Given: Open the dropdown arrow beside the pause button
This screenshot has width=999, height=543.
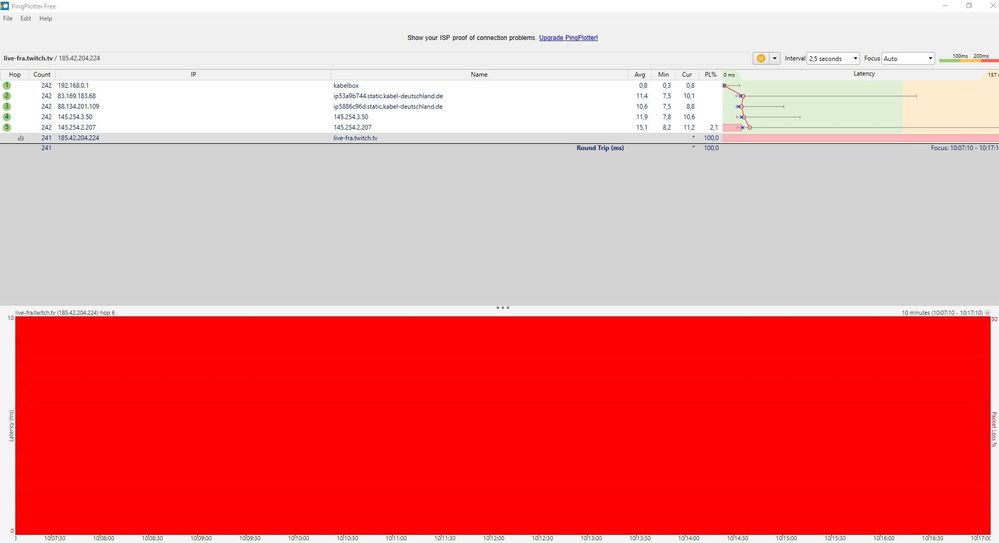Looking at the screenshot, I should pos(775,58).
